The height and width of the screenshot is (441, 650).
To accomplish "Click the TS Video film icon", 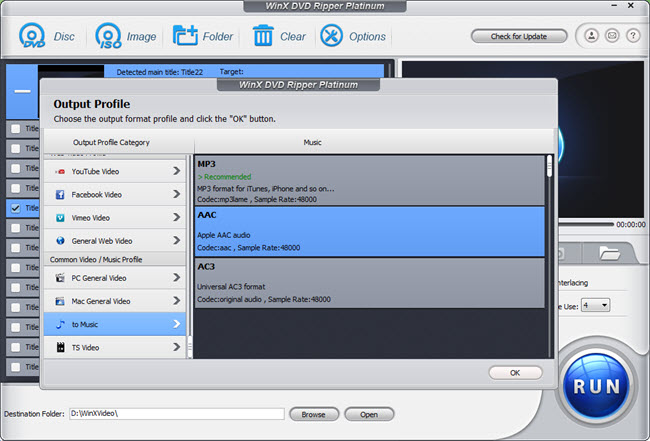I will pos(61,347).
